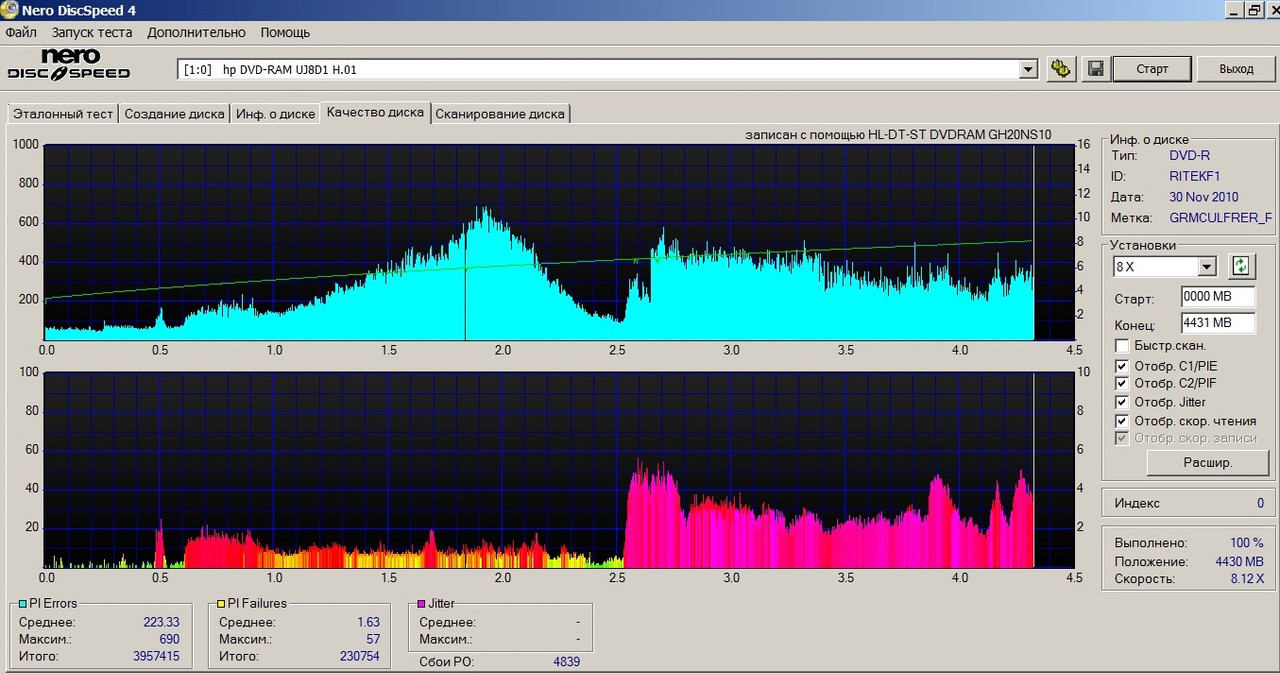Select the Качество диска tab
Image resolution: width=1280 pixels, height=674 pixels.
375,112
